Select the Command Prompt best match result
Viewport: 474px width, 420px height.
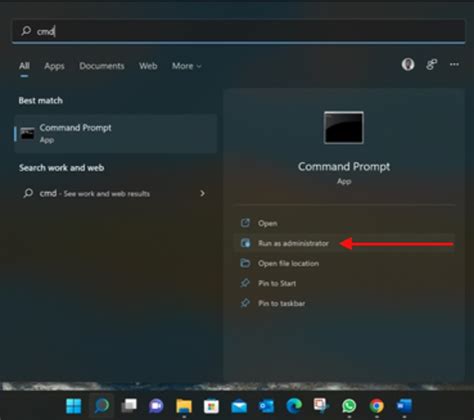[x=116, y=134]
